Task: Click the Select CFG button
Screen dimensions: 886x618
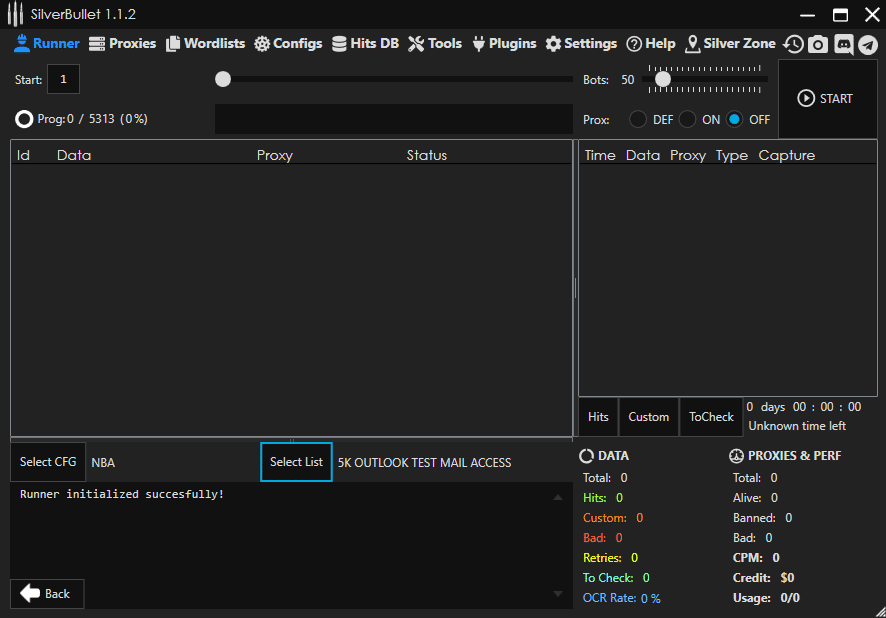Action: (x=48, y=462)
